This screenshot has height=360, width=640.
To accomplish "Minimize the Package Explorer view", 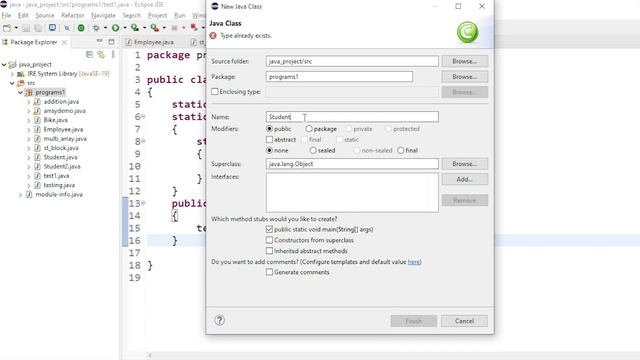I will [100, 41].
